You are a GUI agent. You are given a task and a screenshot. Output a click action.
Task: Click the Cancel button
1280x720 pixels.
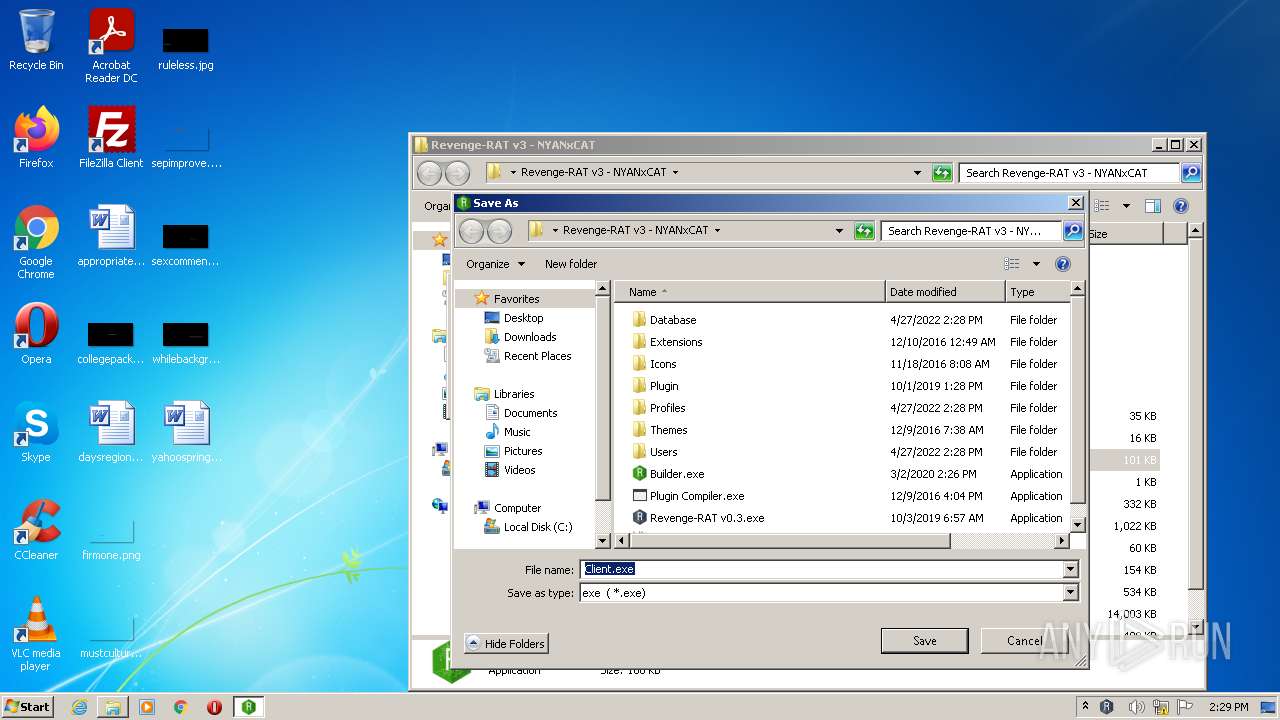click(x=1024, y=641)
